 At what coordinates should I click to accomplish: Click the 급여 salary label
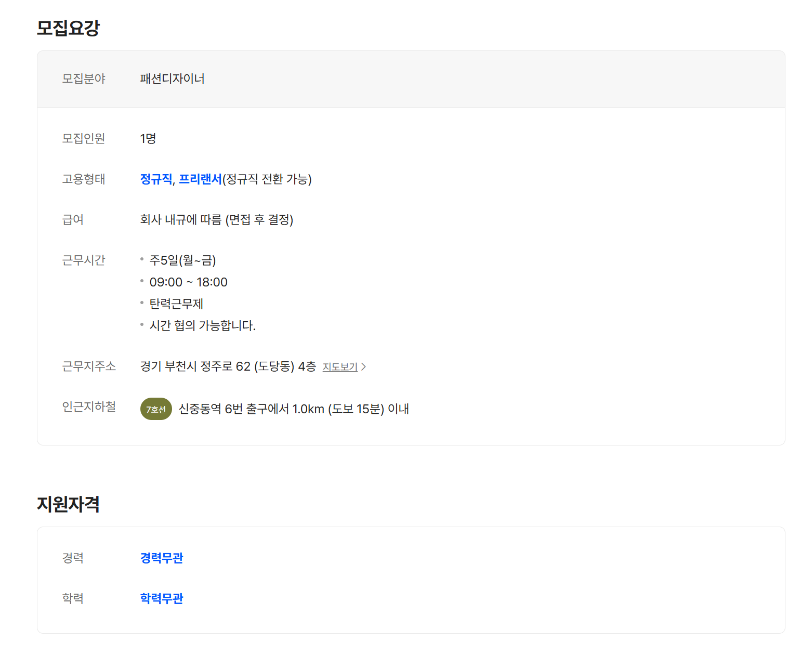(x=72, y=219)
